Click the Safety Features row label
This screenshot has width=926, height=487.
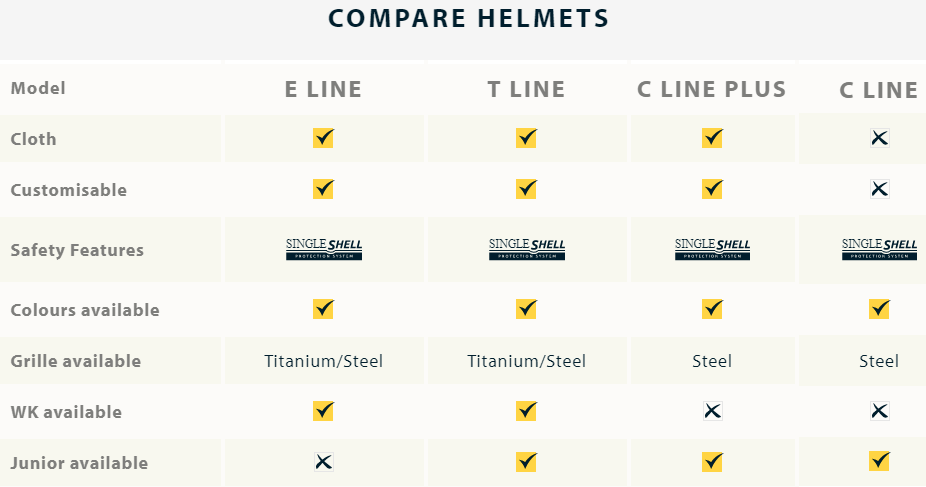[x=77, y=250]
